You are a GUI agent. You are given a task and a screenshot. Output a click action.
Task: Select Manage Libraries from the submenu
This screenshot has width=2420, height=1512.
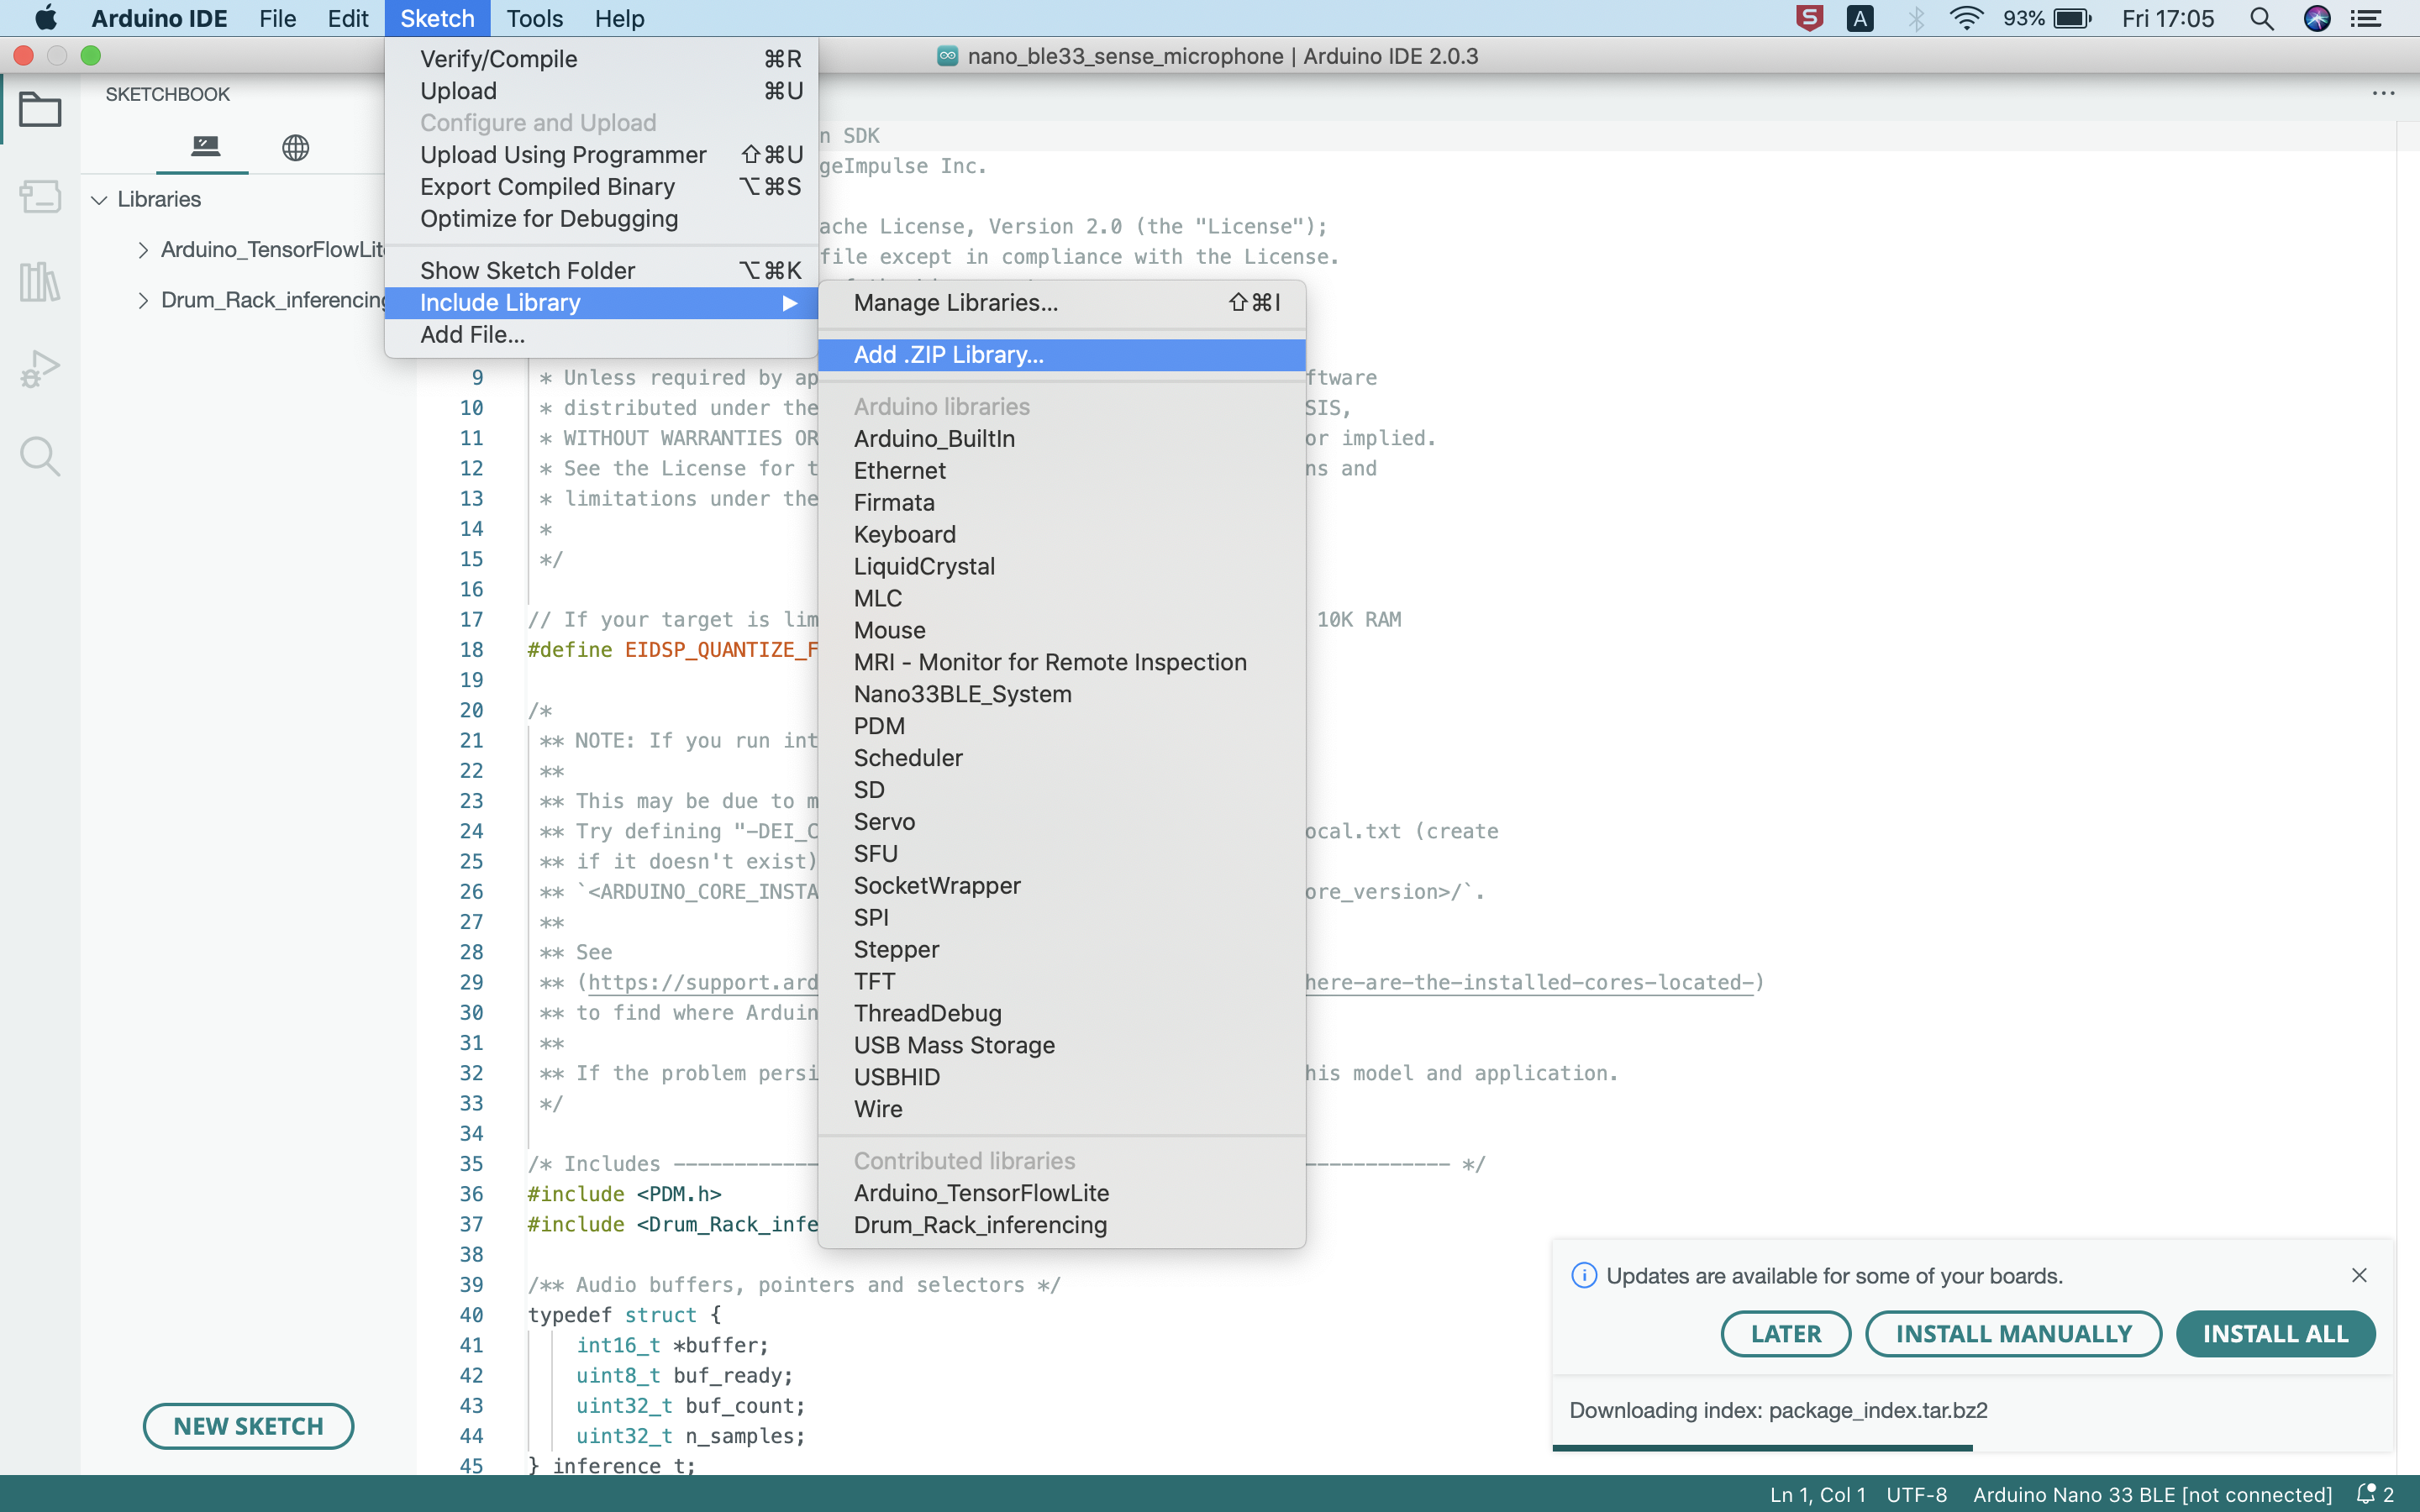(x=954, y=303)
